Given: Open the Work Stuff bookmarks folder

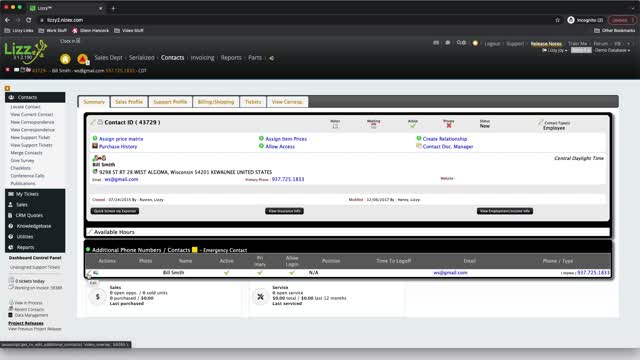Looking at the screenshot, I should coord(53,31).
